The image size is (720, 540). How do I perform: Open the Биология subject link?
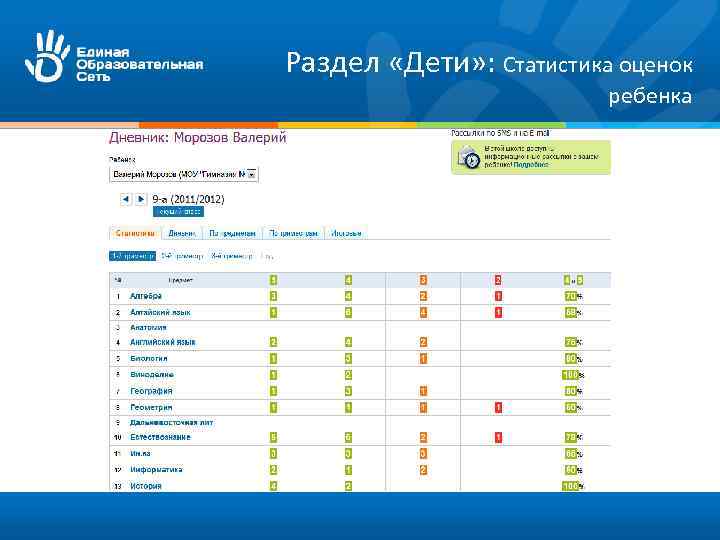tap(149, 358)
